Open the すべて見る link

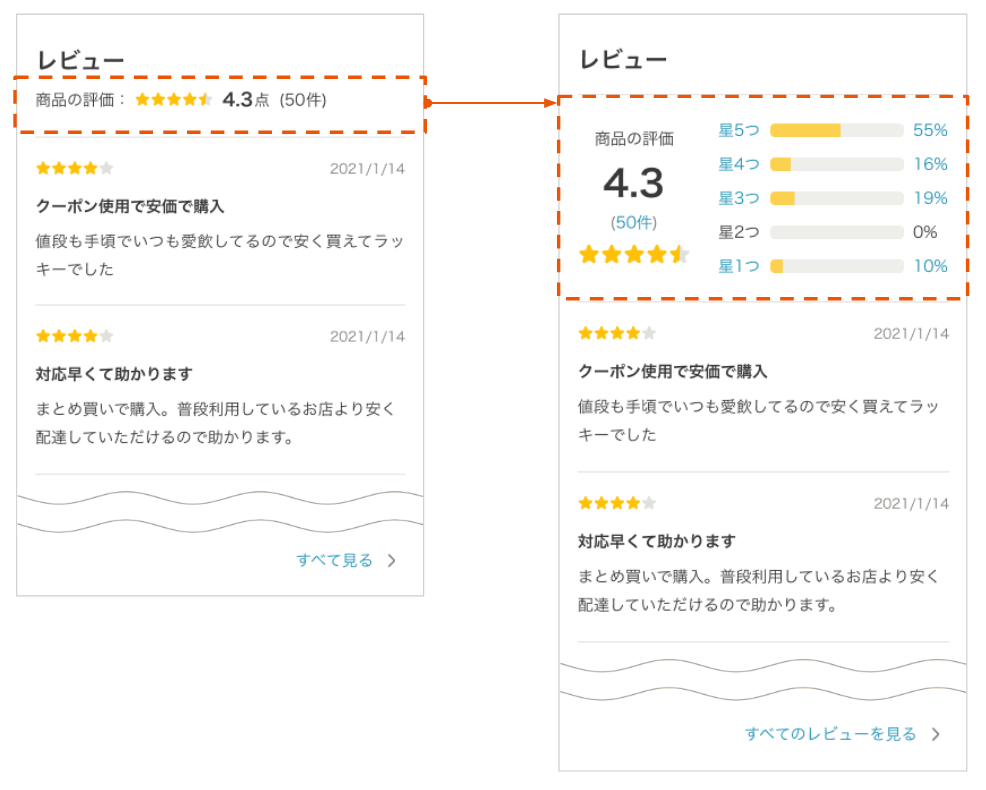click(x=334, y=561)
